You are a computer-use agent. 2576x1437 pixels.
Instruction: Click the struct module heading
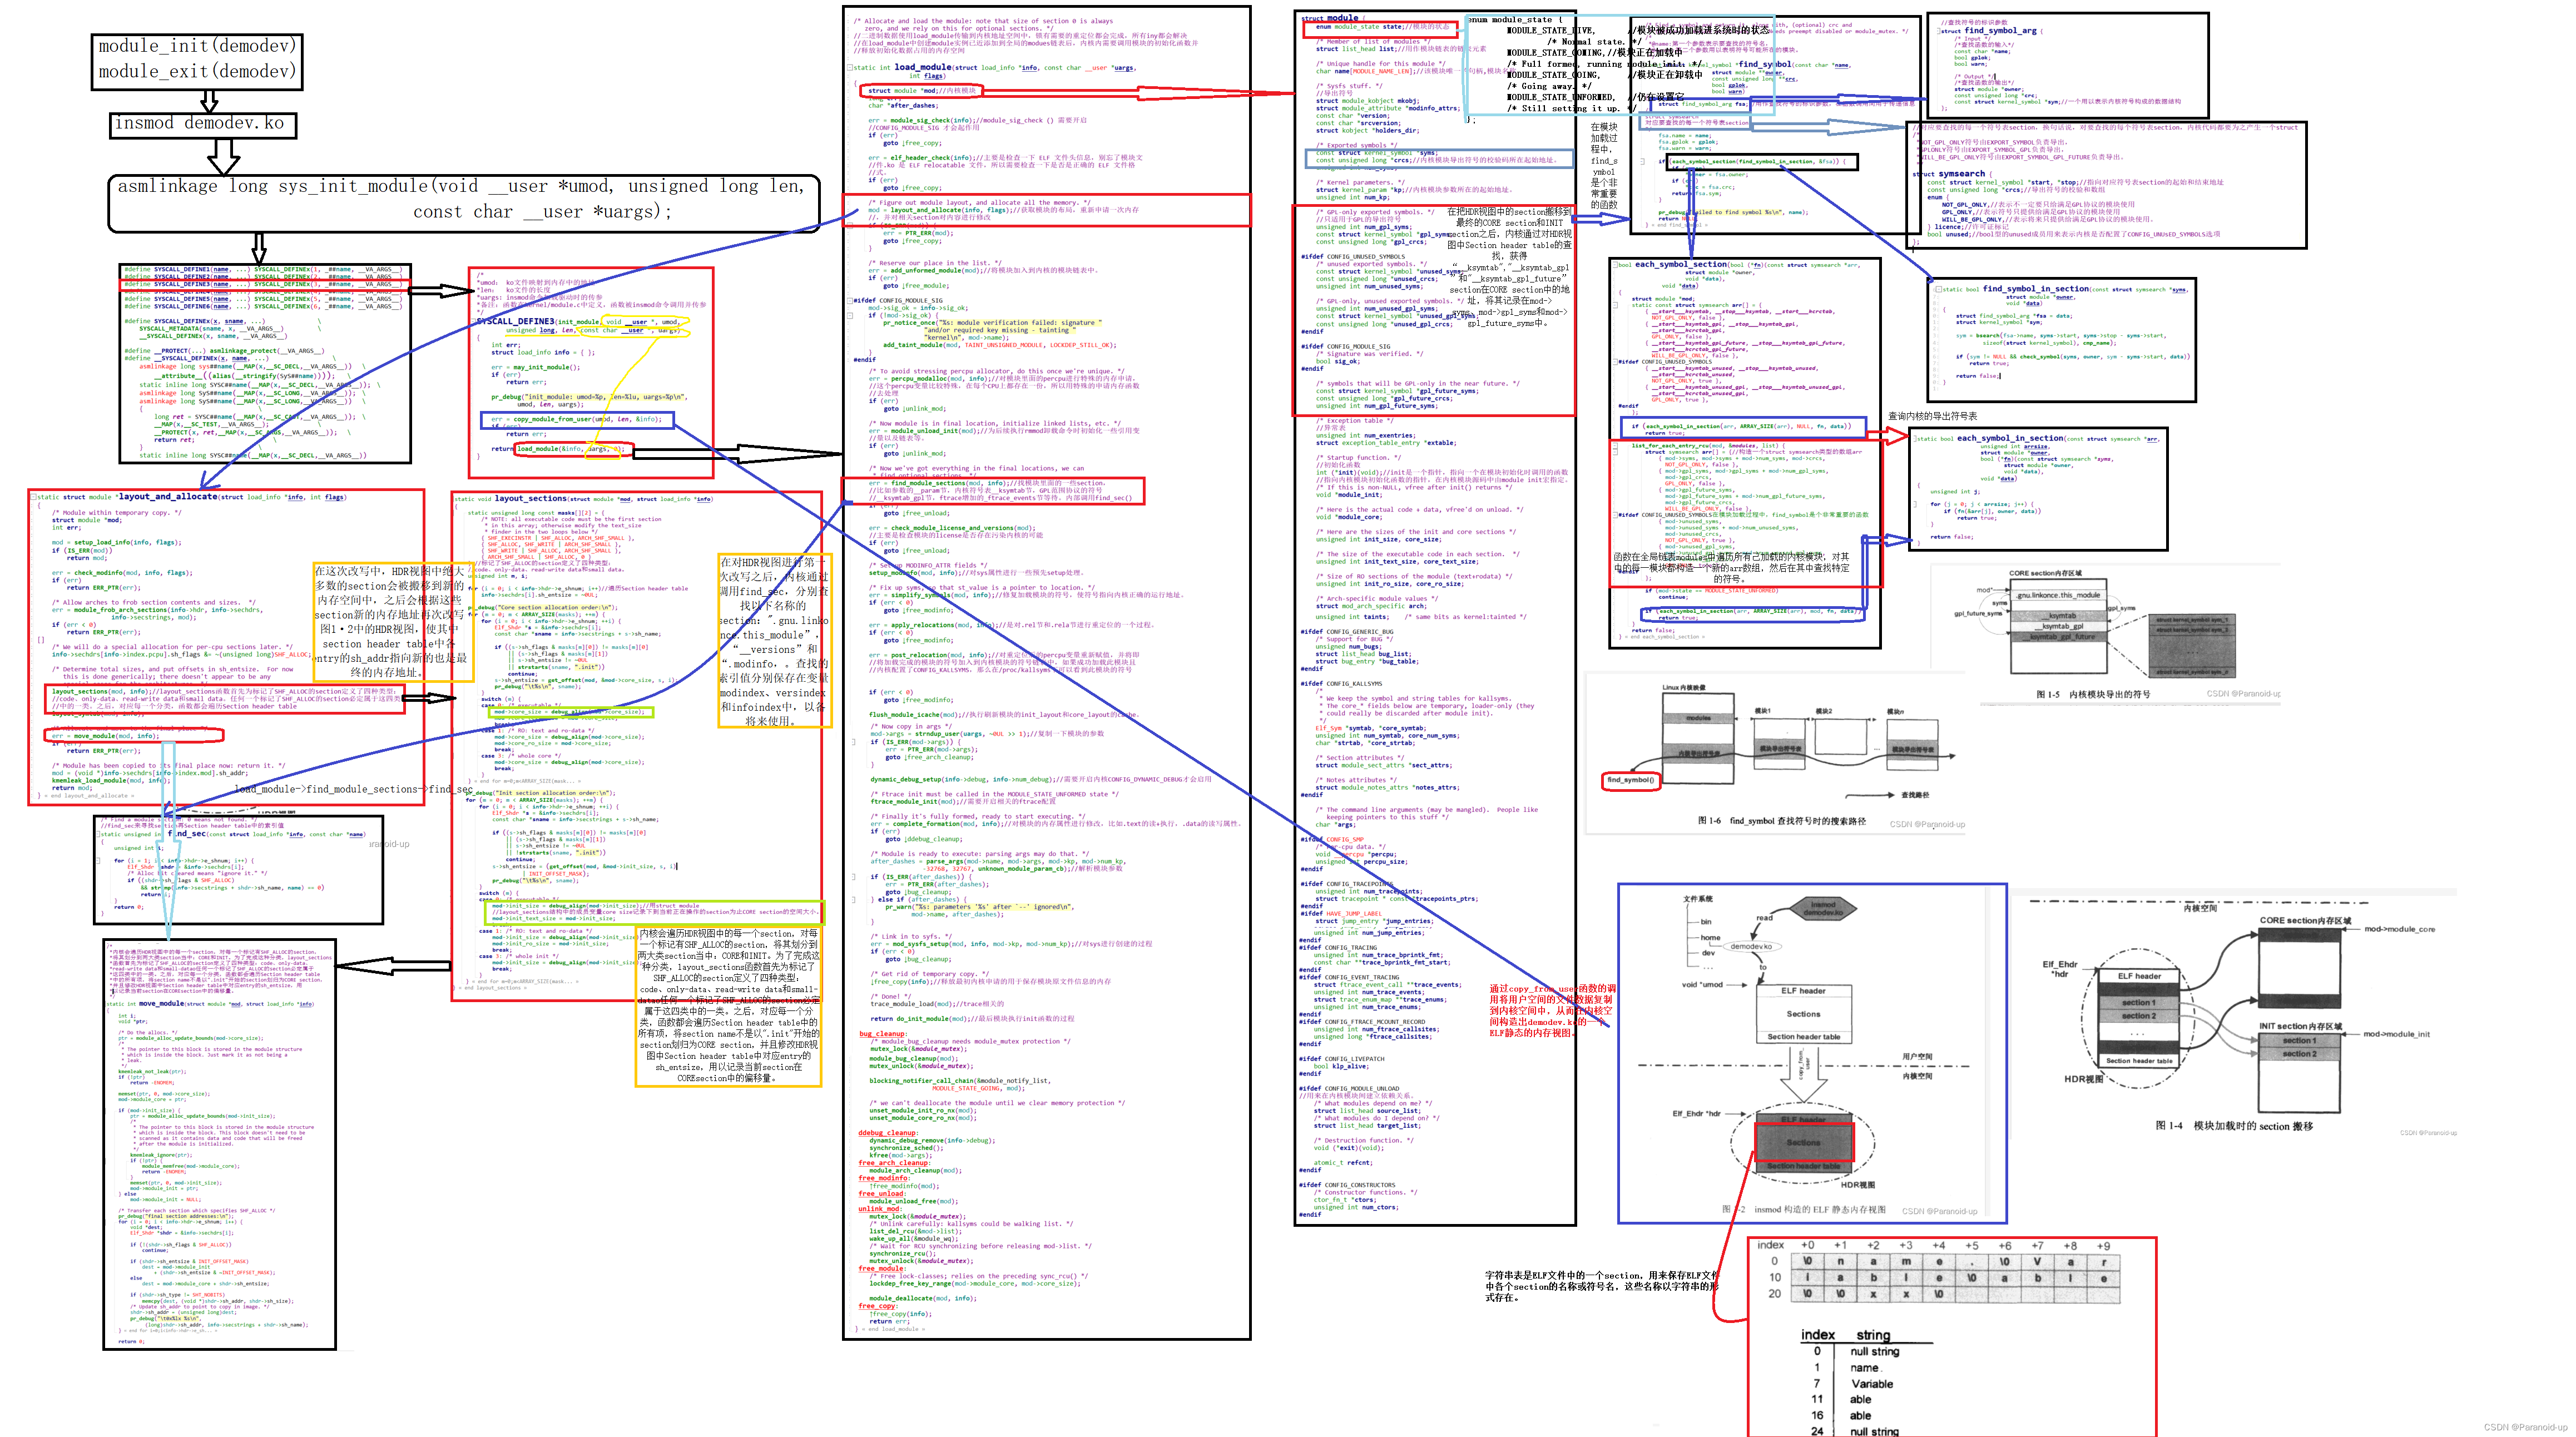[1331, 18]
